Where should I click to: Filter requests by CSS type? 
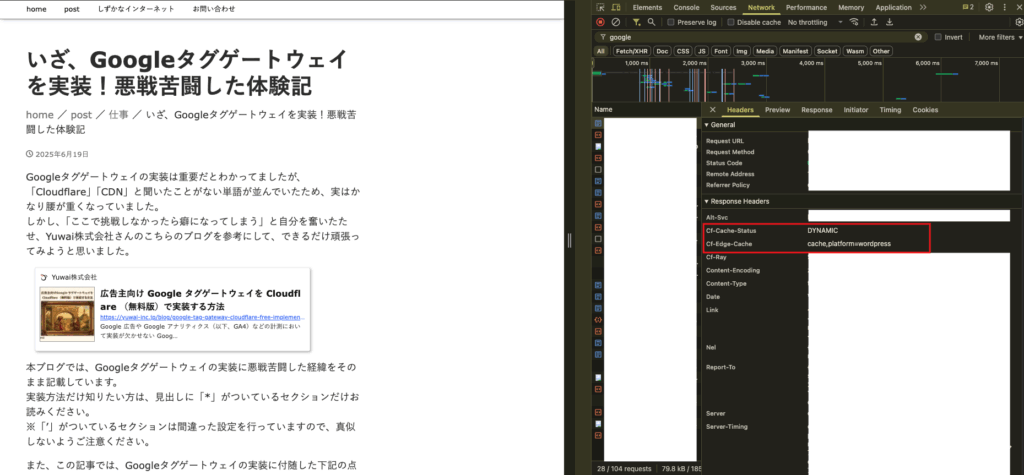[682, 51]
